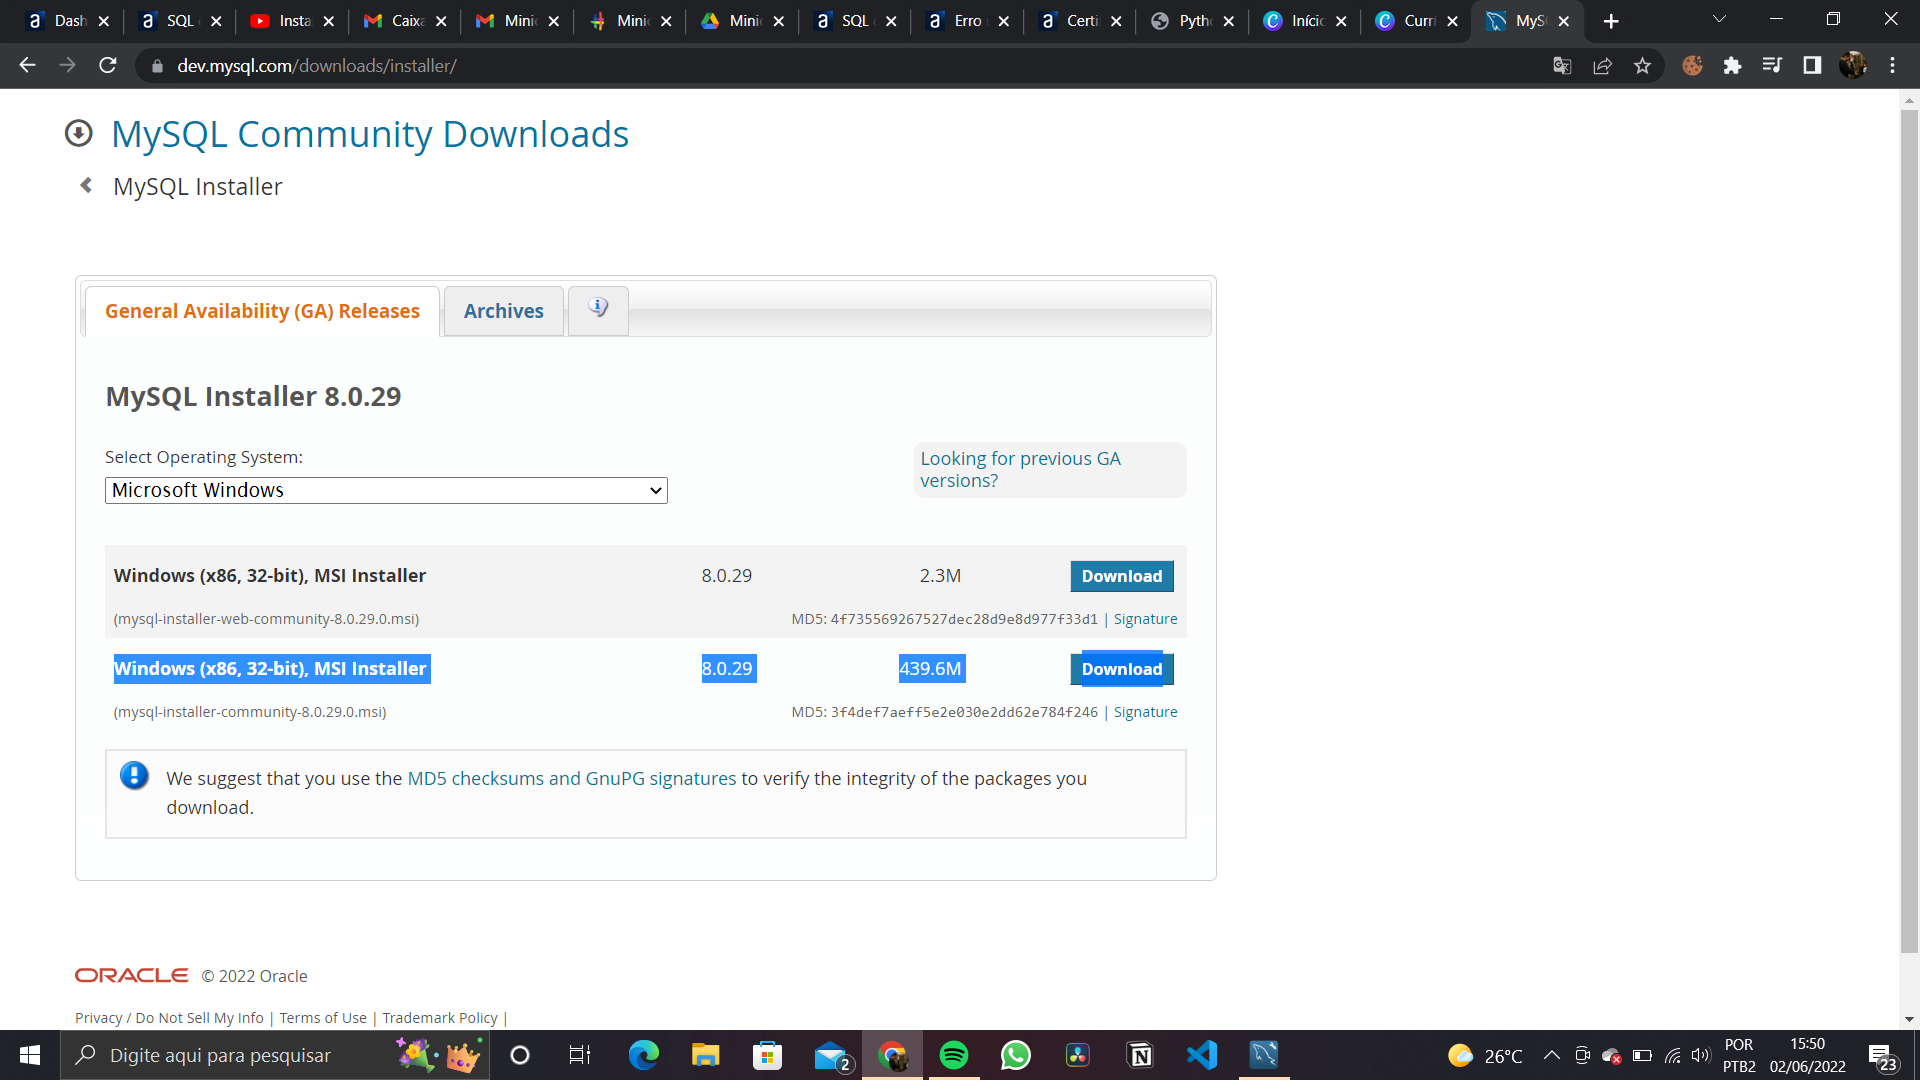Go back using browser back arrow
This screenshot has width=1920, height=1080.
[27, 65]
